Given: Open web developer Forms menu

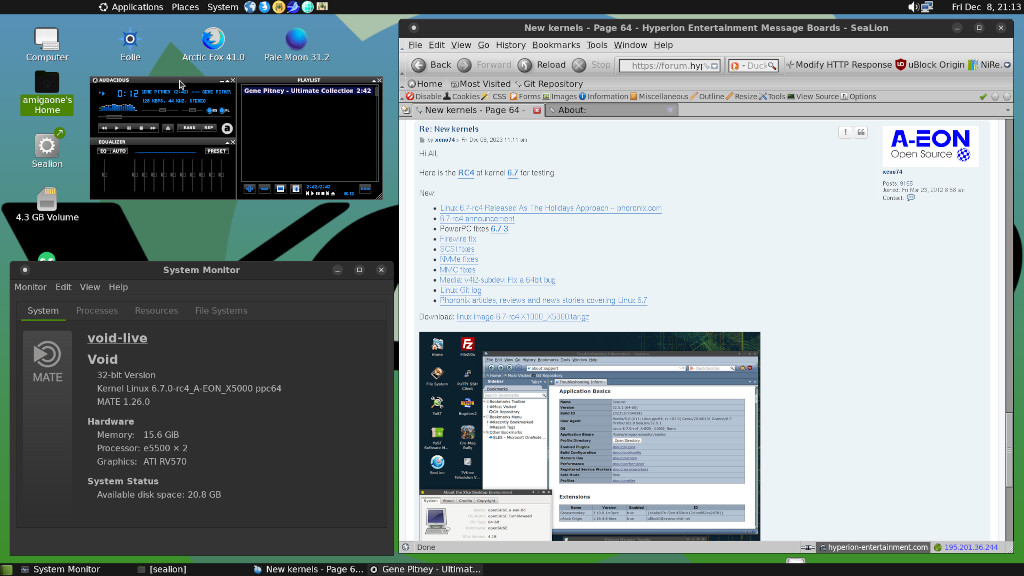Looking at the screenshot, I should click(525, 96).
